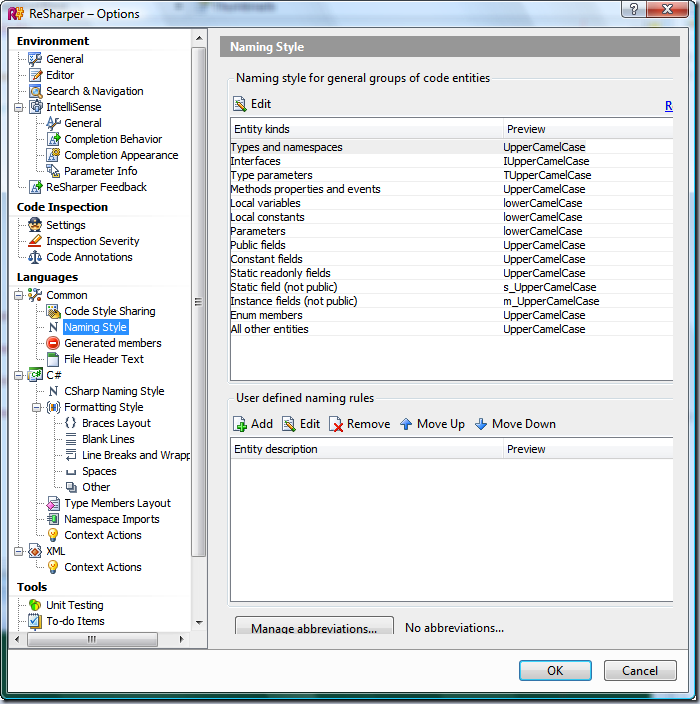Click the Entity description column header
The width and height of the screenshot is (700, 704).
(x=367, y=449)
